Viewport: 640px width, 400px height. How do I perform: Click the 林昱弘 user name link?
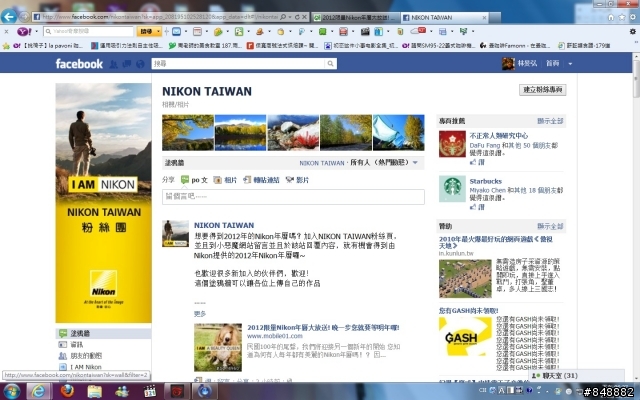(x=527, y=64)
